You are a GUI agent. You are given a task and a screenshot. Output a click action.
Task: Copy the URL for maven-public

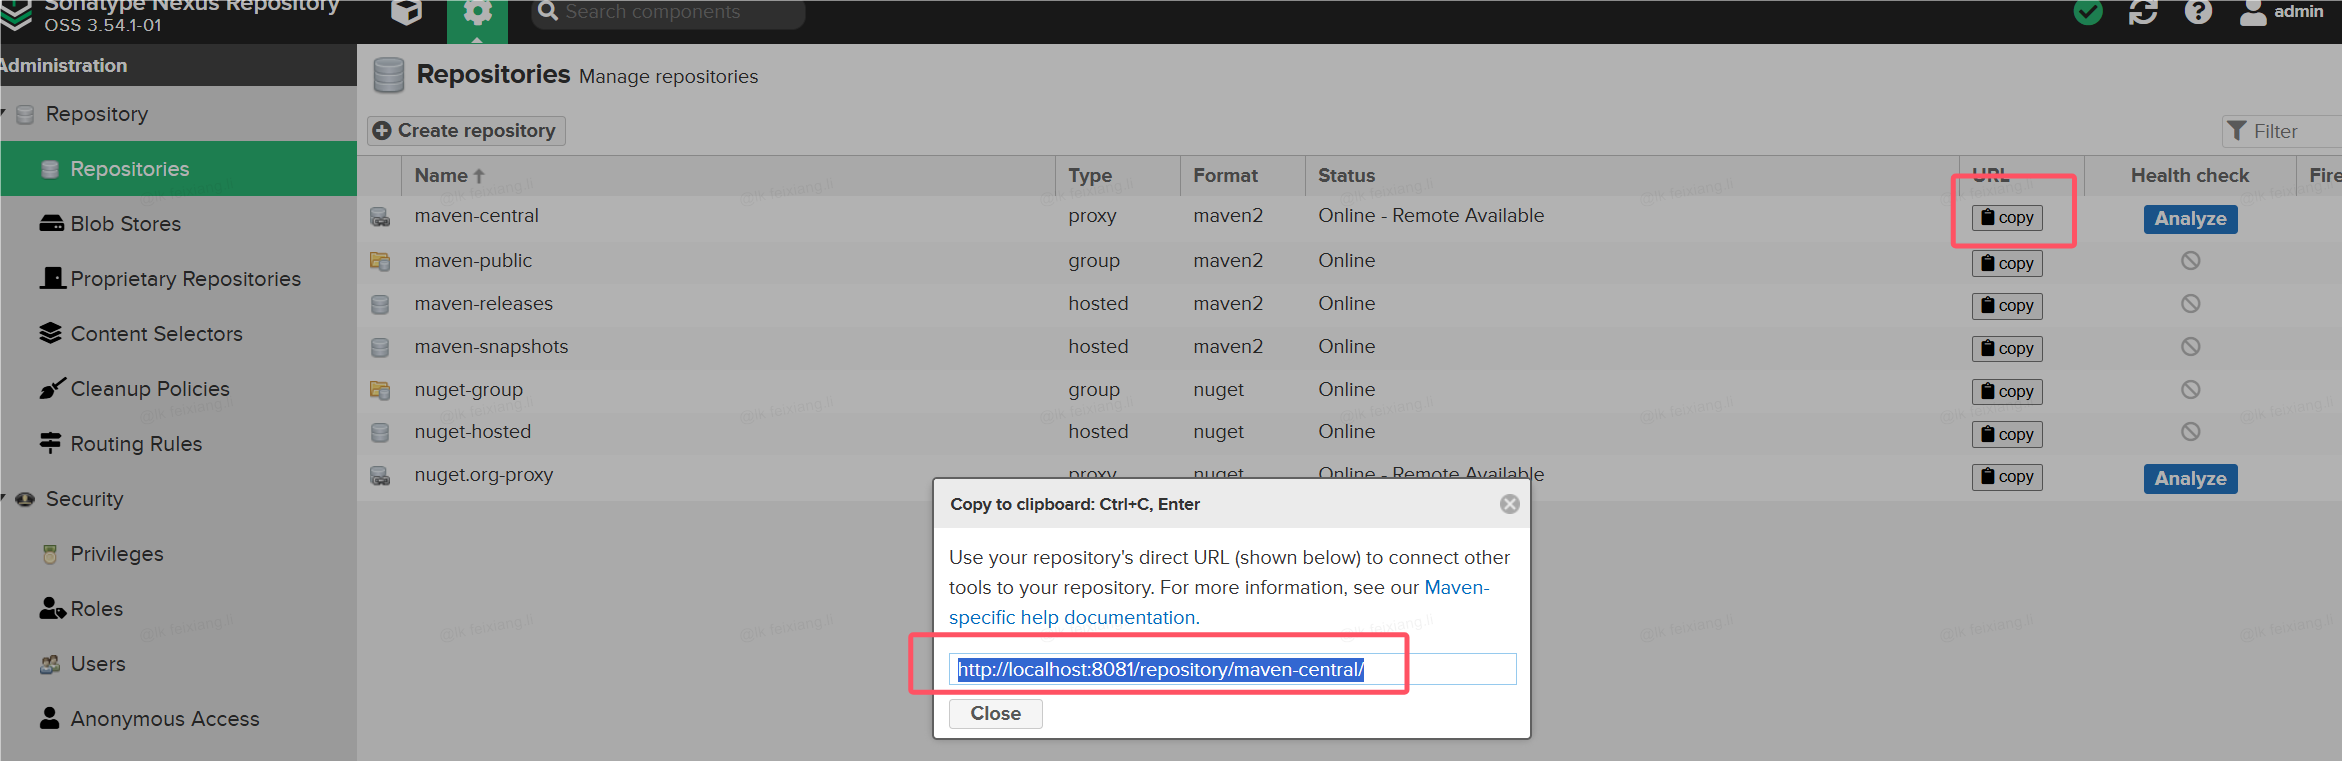coord(2007,264)
